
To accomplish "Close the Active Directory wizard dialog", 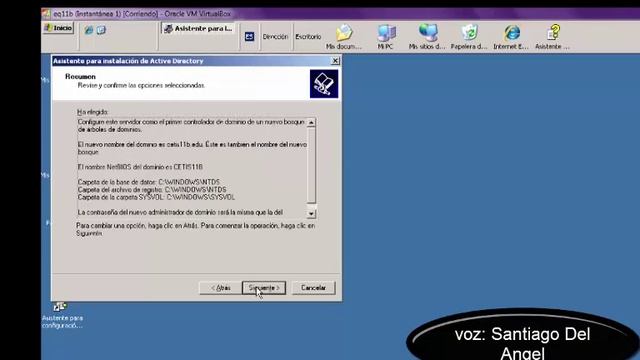I will click(x=335, y=61).
